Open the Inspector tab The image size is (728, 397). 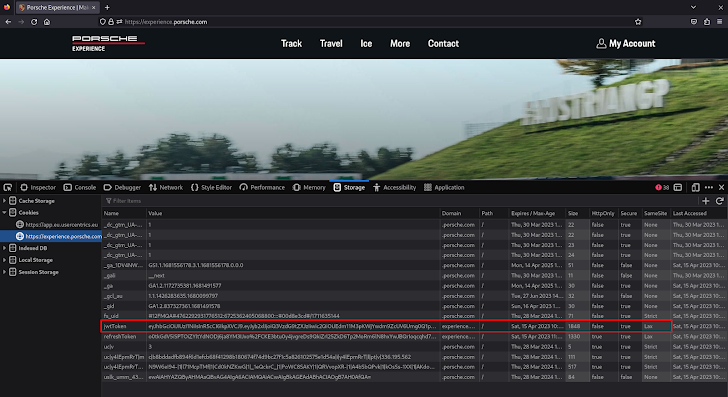click(x=38, y=188)
